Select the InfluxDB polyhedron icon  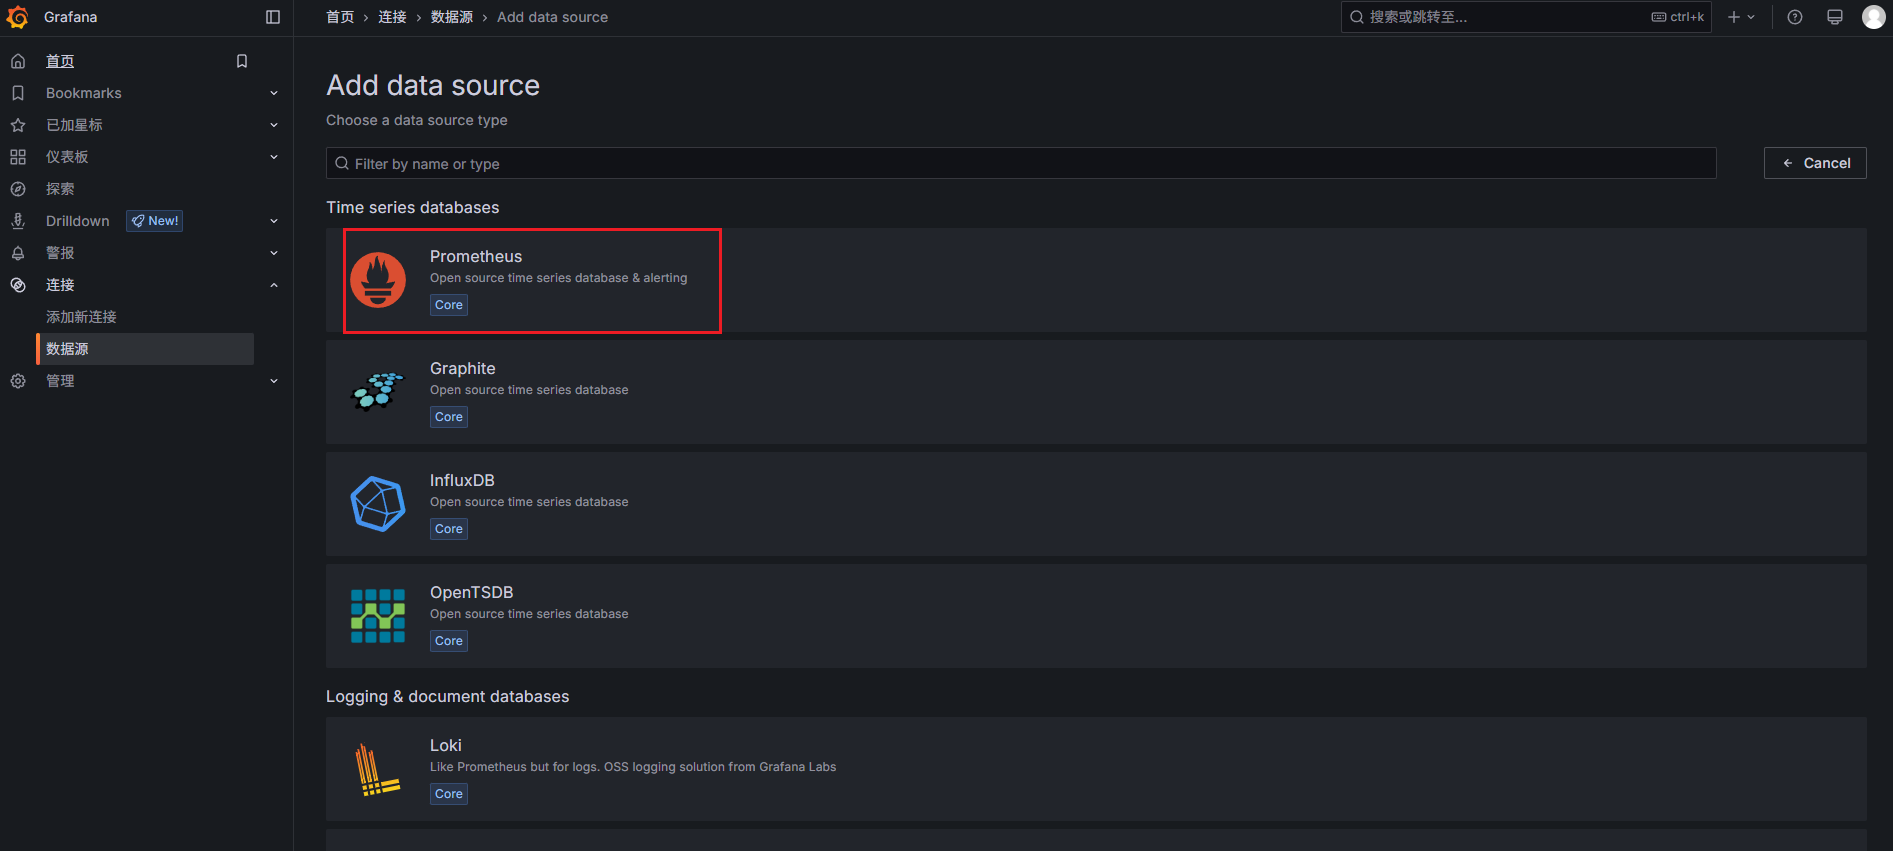click(378, 504)
